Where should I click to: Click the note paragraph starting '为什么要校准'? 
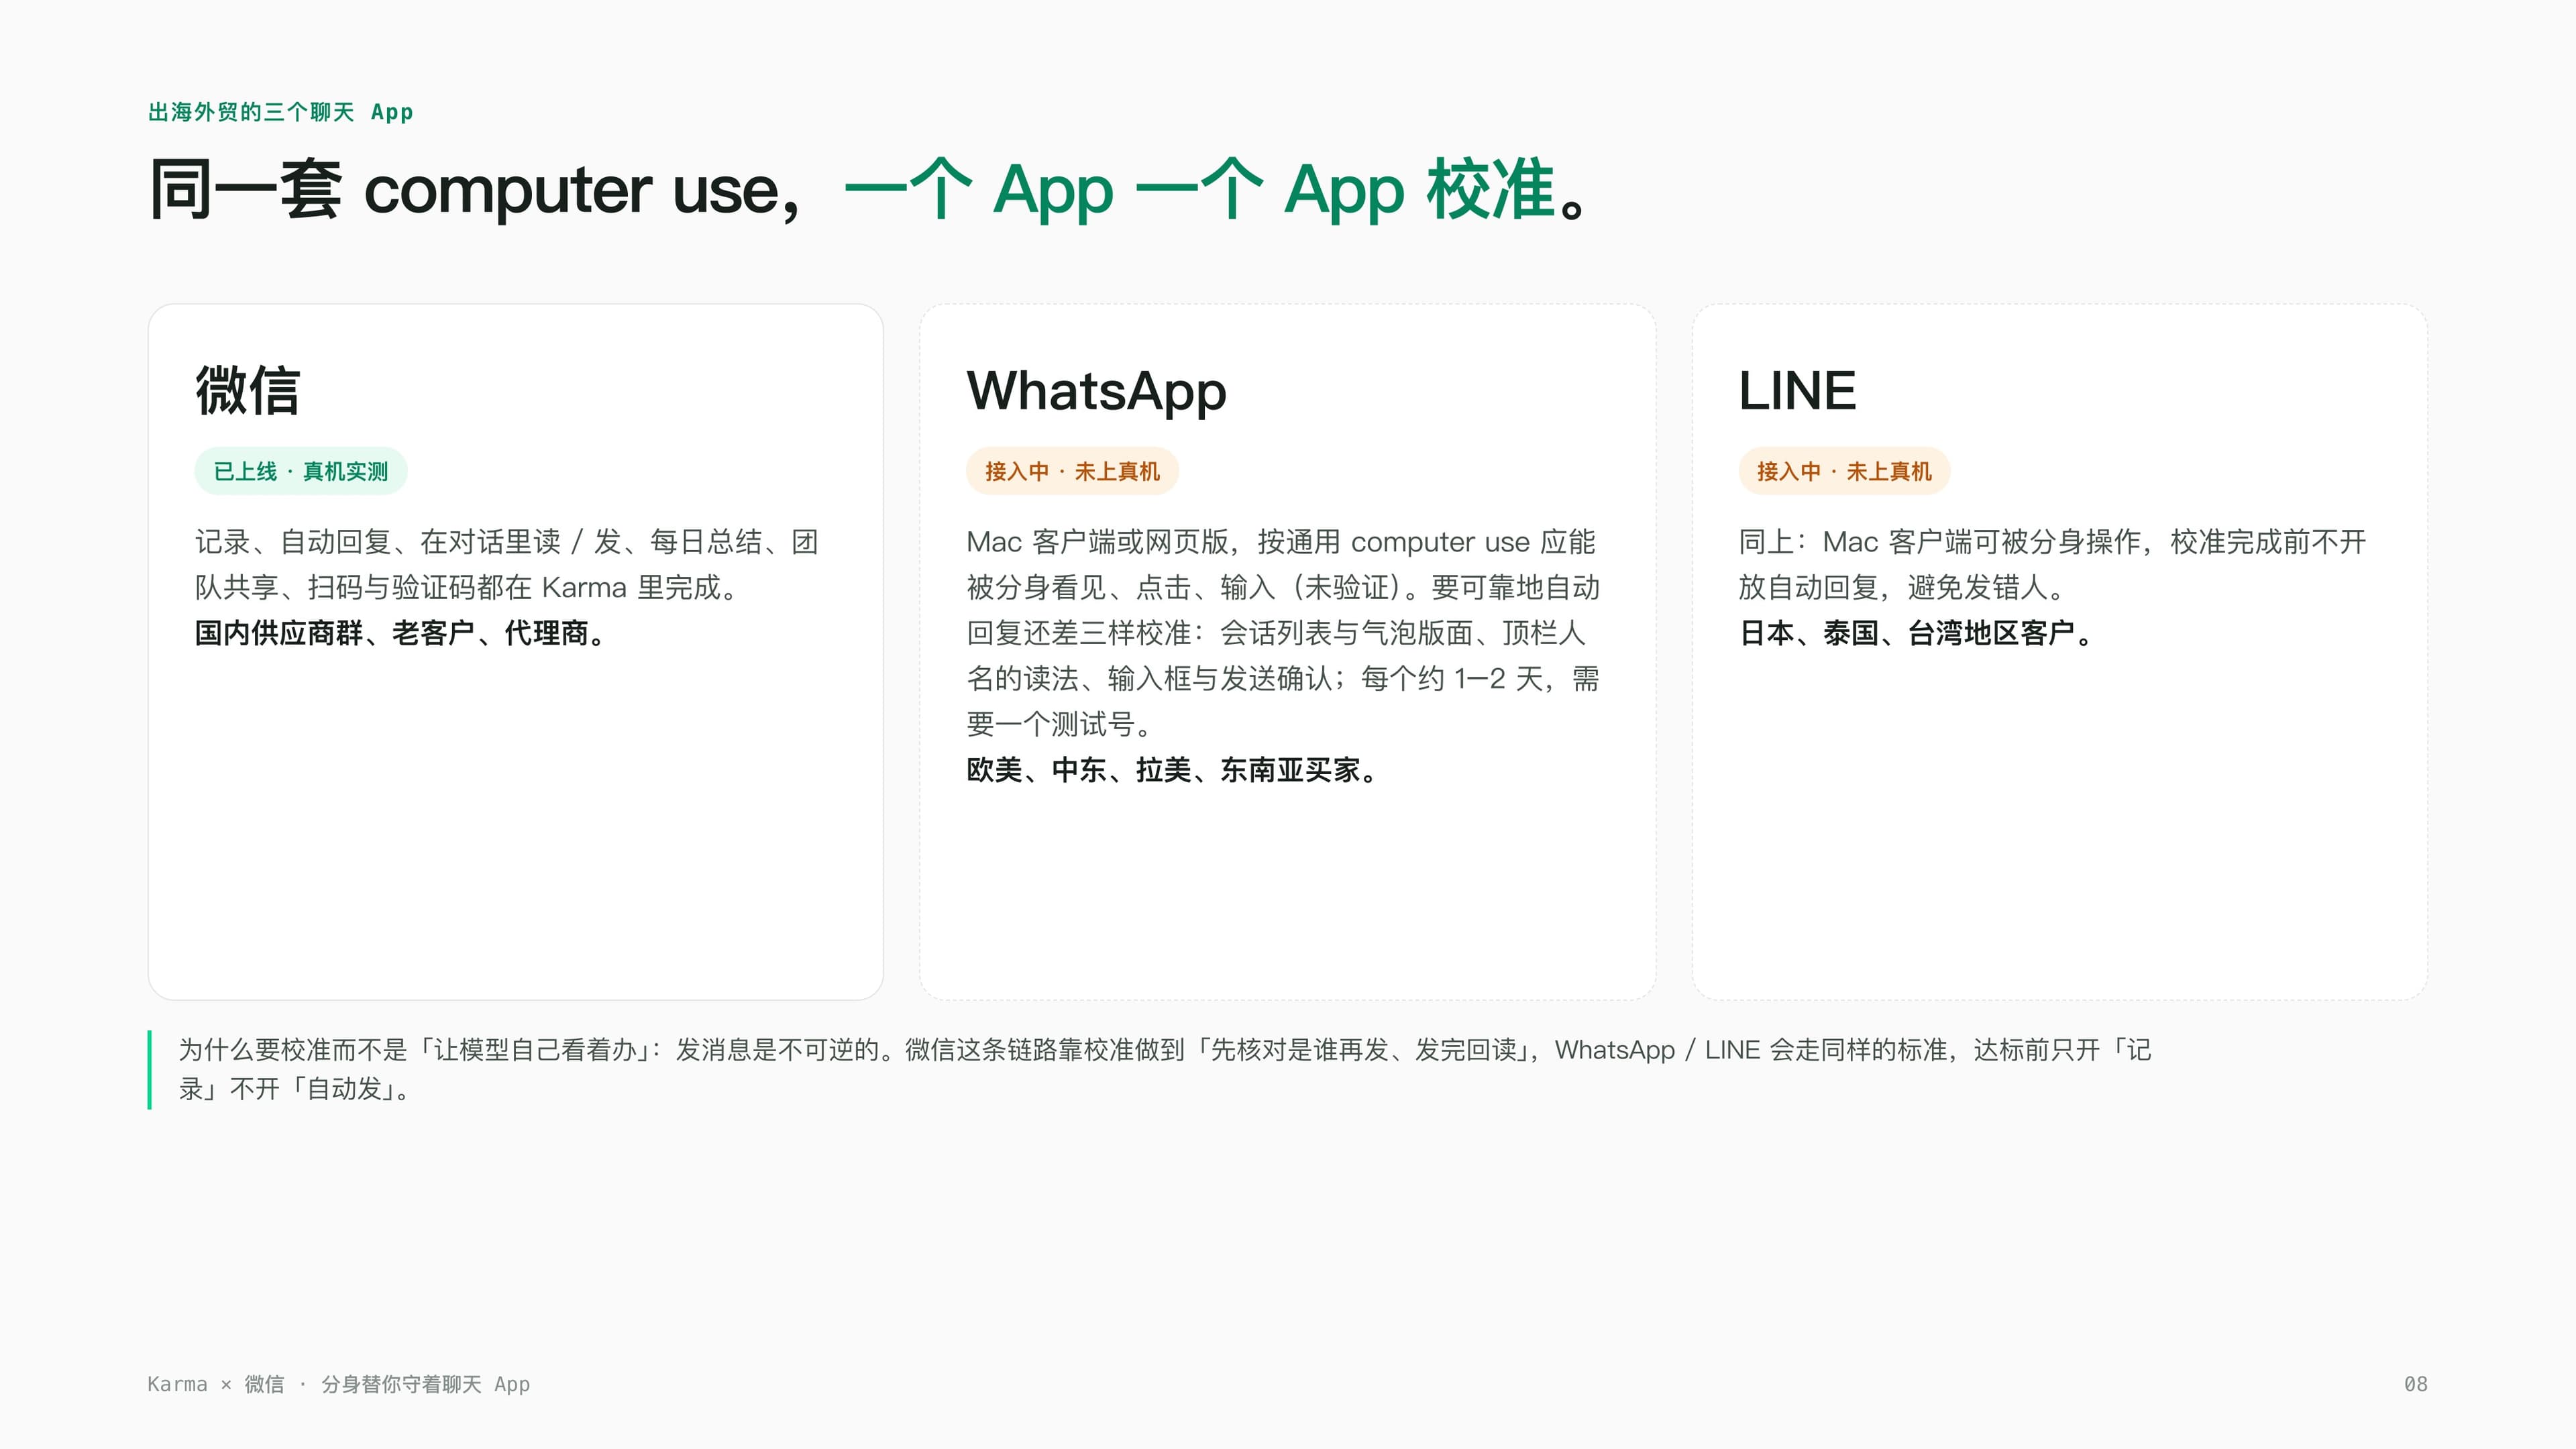[1165, 1069]
